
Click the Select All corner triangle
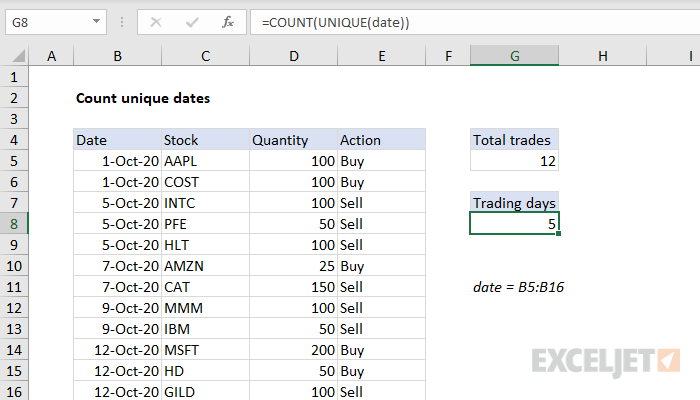(x=18, y=56)
